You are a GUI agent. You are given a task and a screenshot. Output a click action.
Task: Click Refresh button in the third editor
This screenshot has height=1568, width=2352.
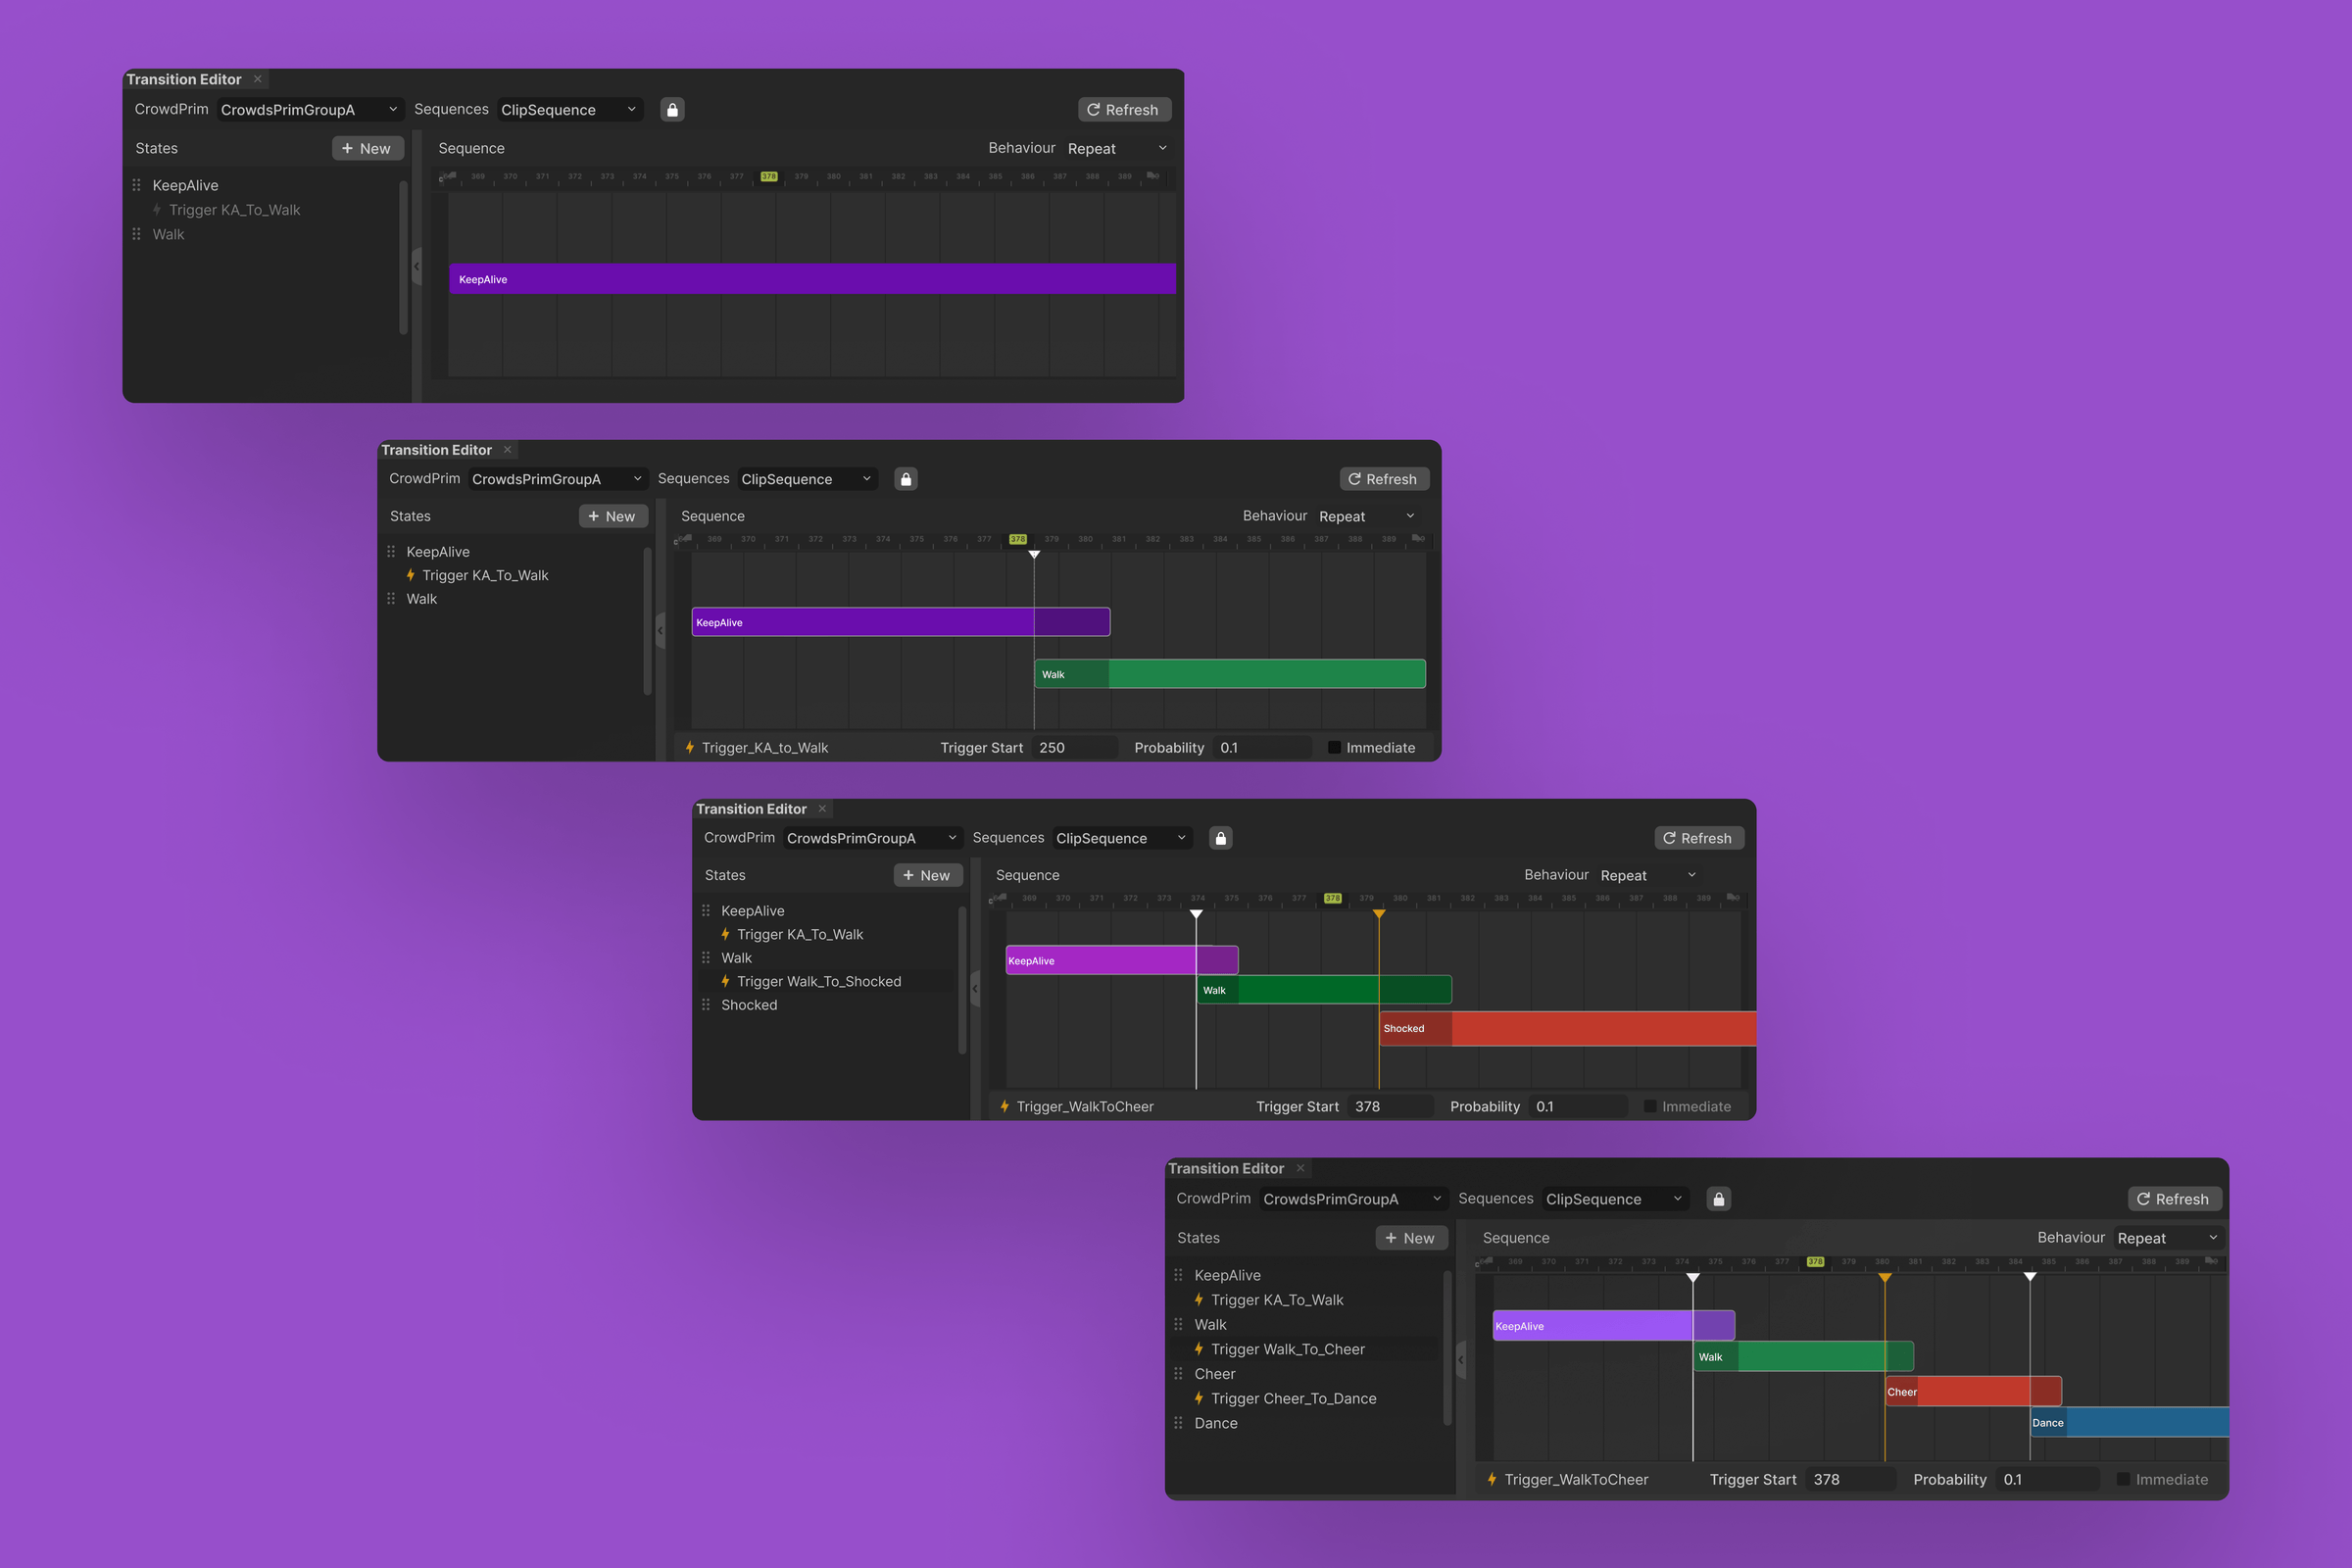1698,838
